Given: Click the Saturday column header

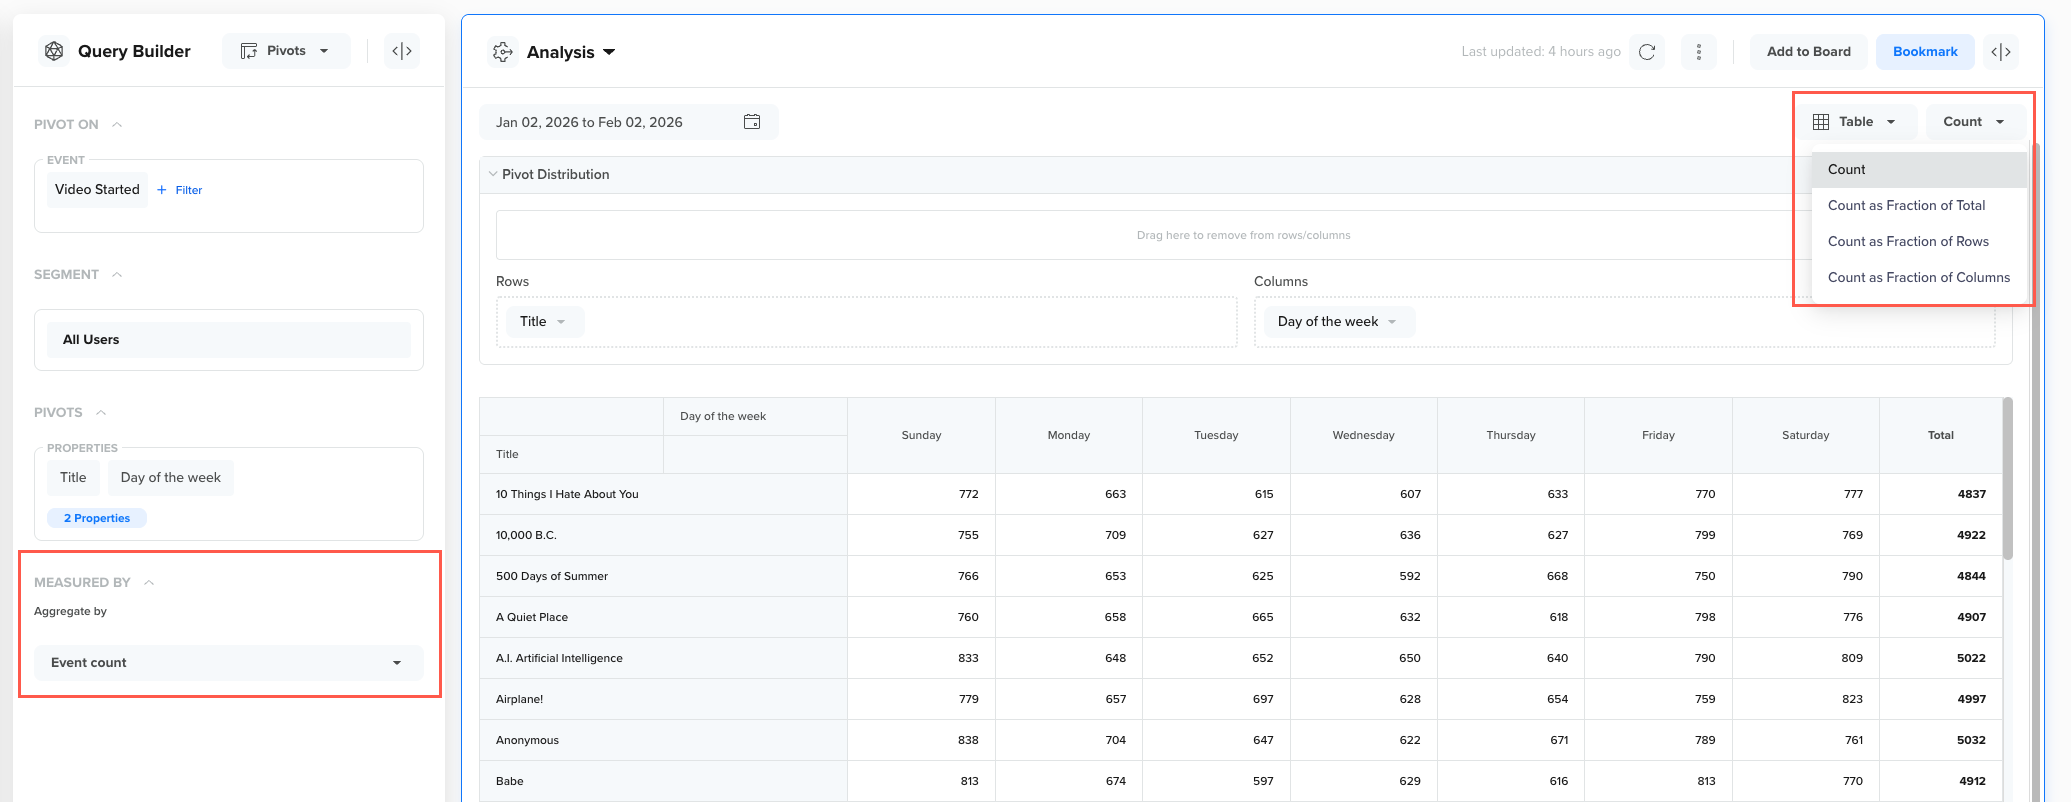Looking at the screenshot, I should pos(1806,436).
